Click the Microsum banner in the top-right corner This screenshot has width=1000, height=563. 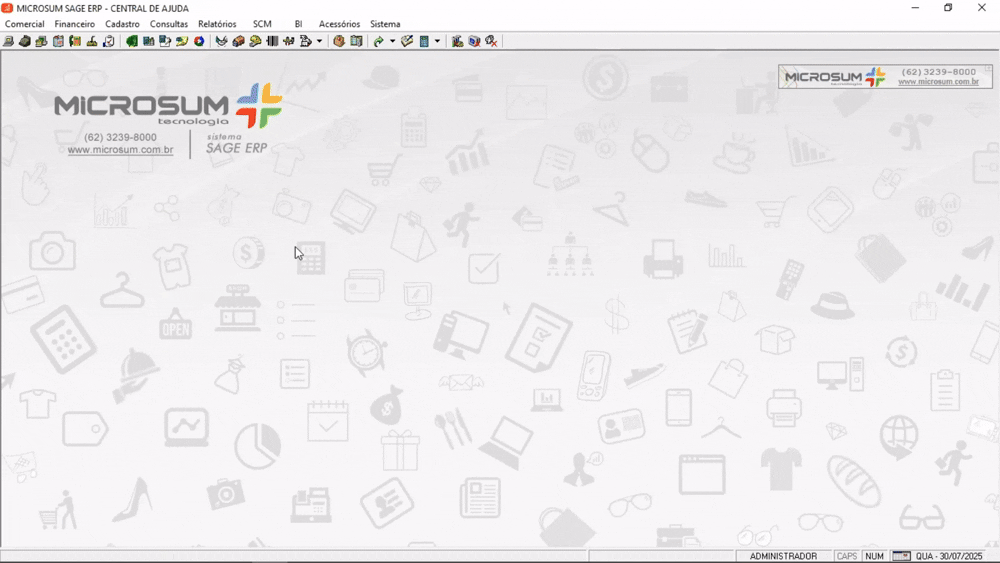click(885, 77)
